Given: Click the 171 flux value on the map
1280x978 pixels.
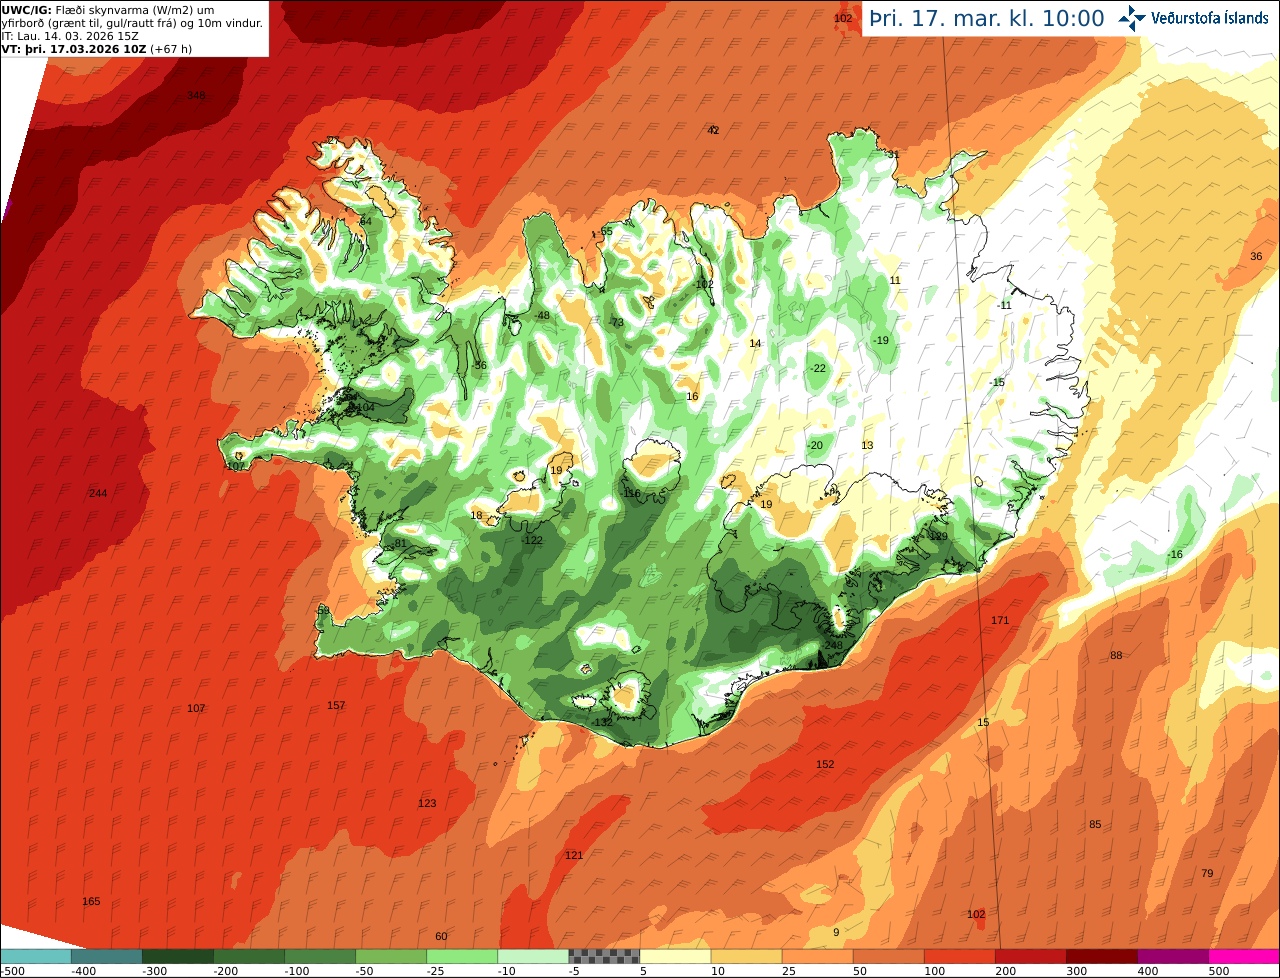Looking at the screenshot, I should coord(1000,620).
